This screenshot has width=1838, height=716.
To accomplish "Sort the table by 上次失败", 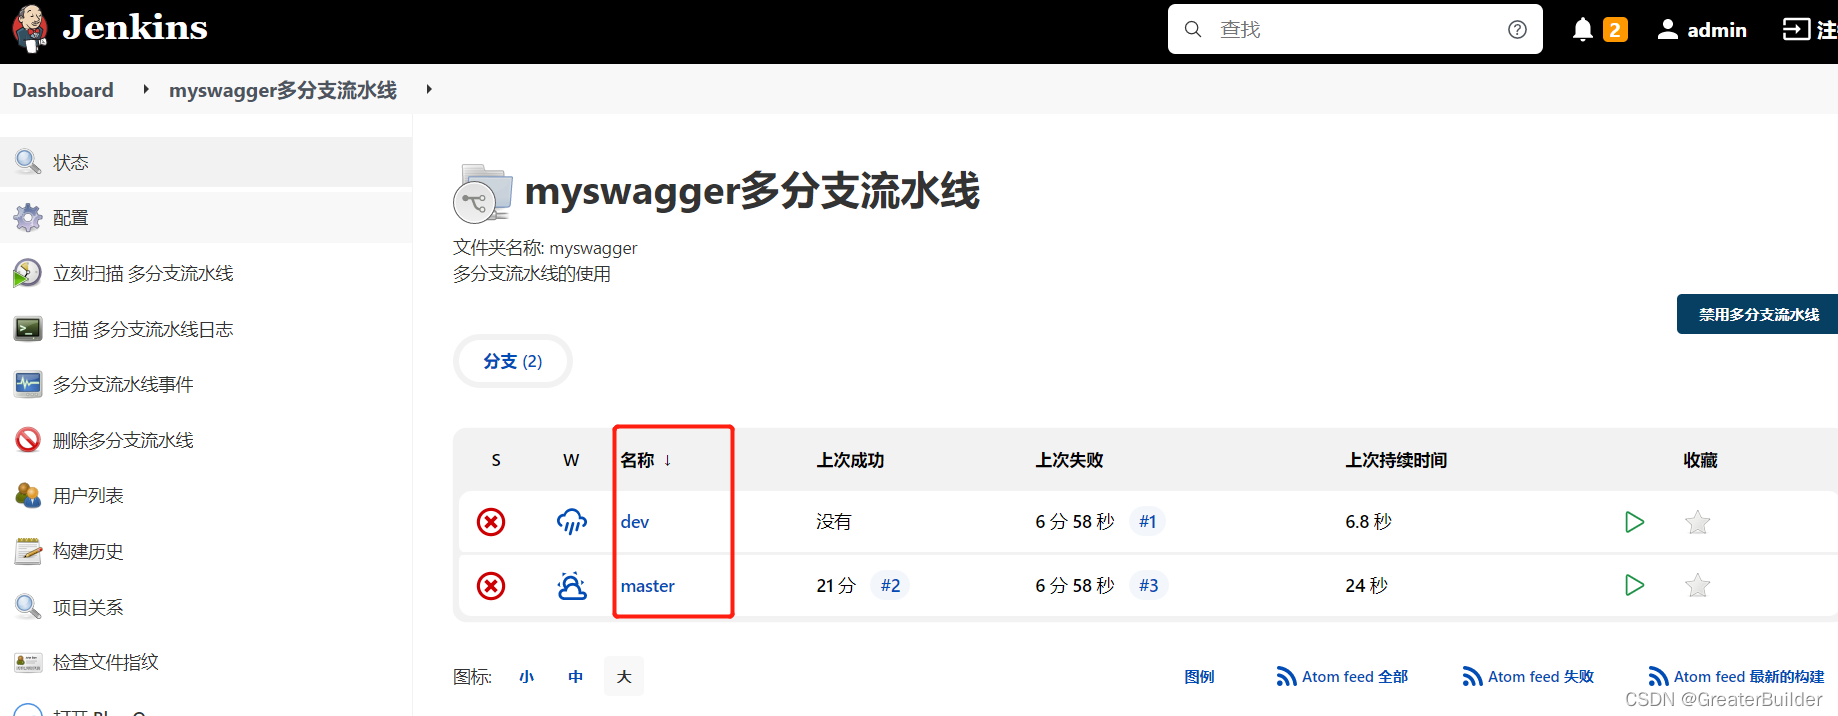I will (x=1069, y=460).
